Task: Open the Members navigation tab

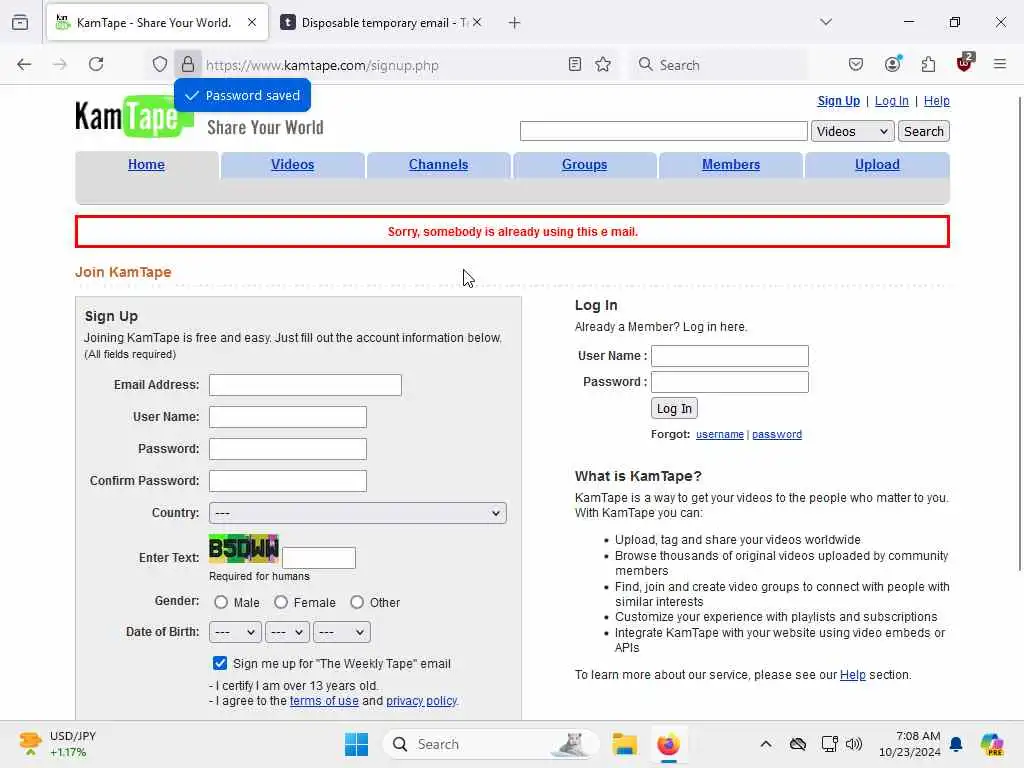Action: coord(731,165)
